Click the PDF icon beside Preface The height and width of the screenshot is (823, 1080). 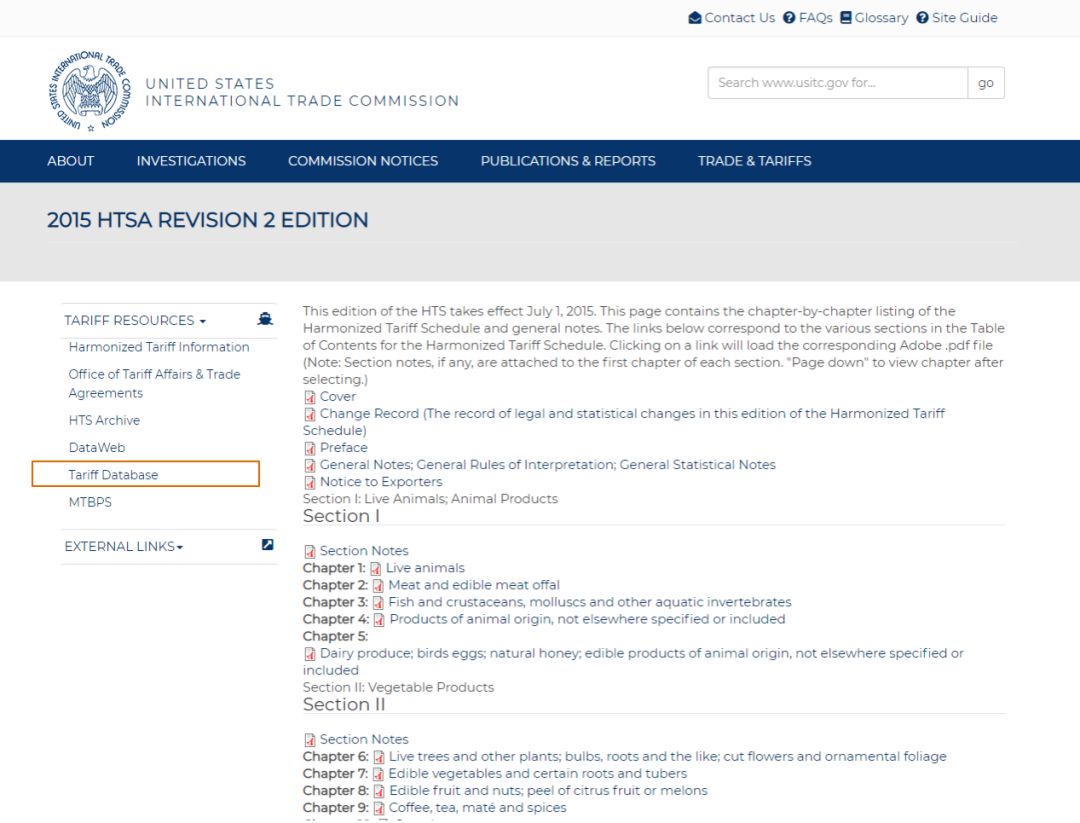pyautogui.click(x=310, y=448)
